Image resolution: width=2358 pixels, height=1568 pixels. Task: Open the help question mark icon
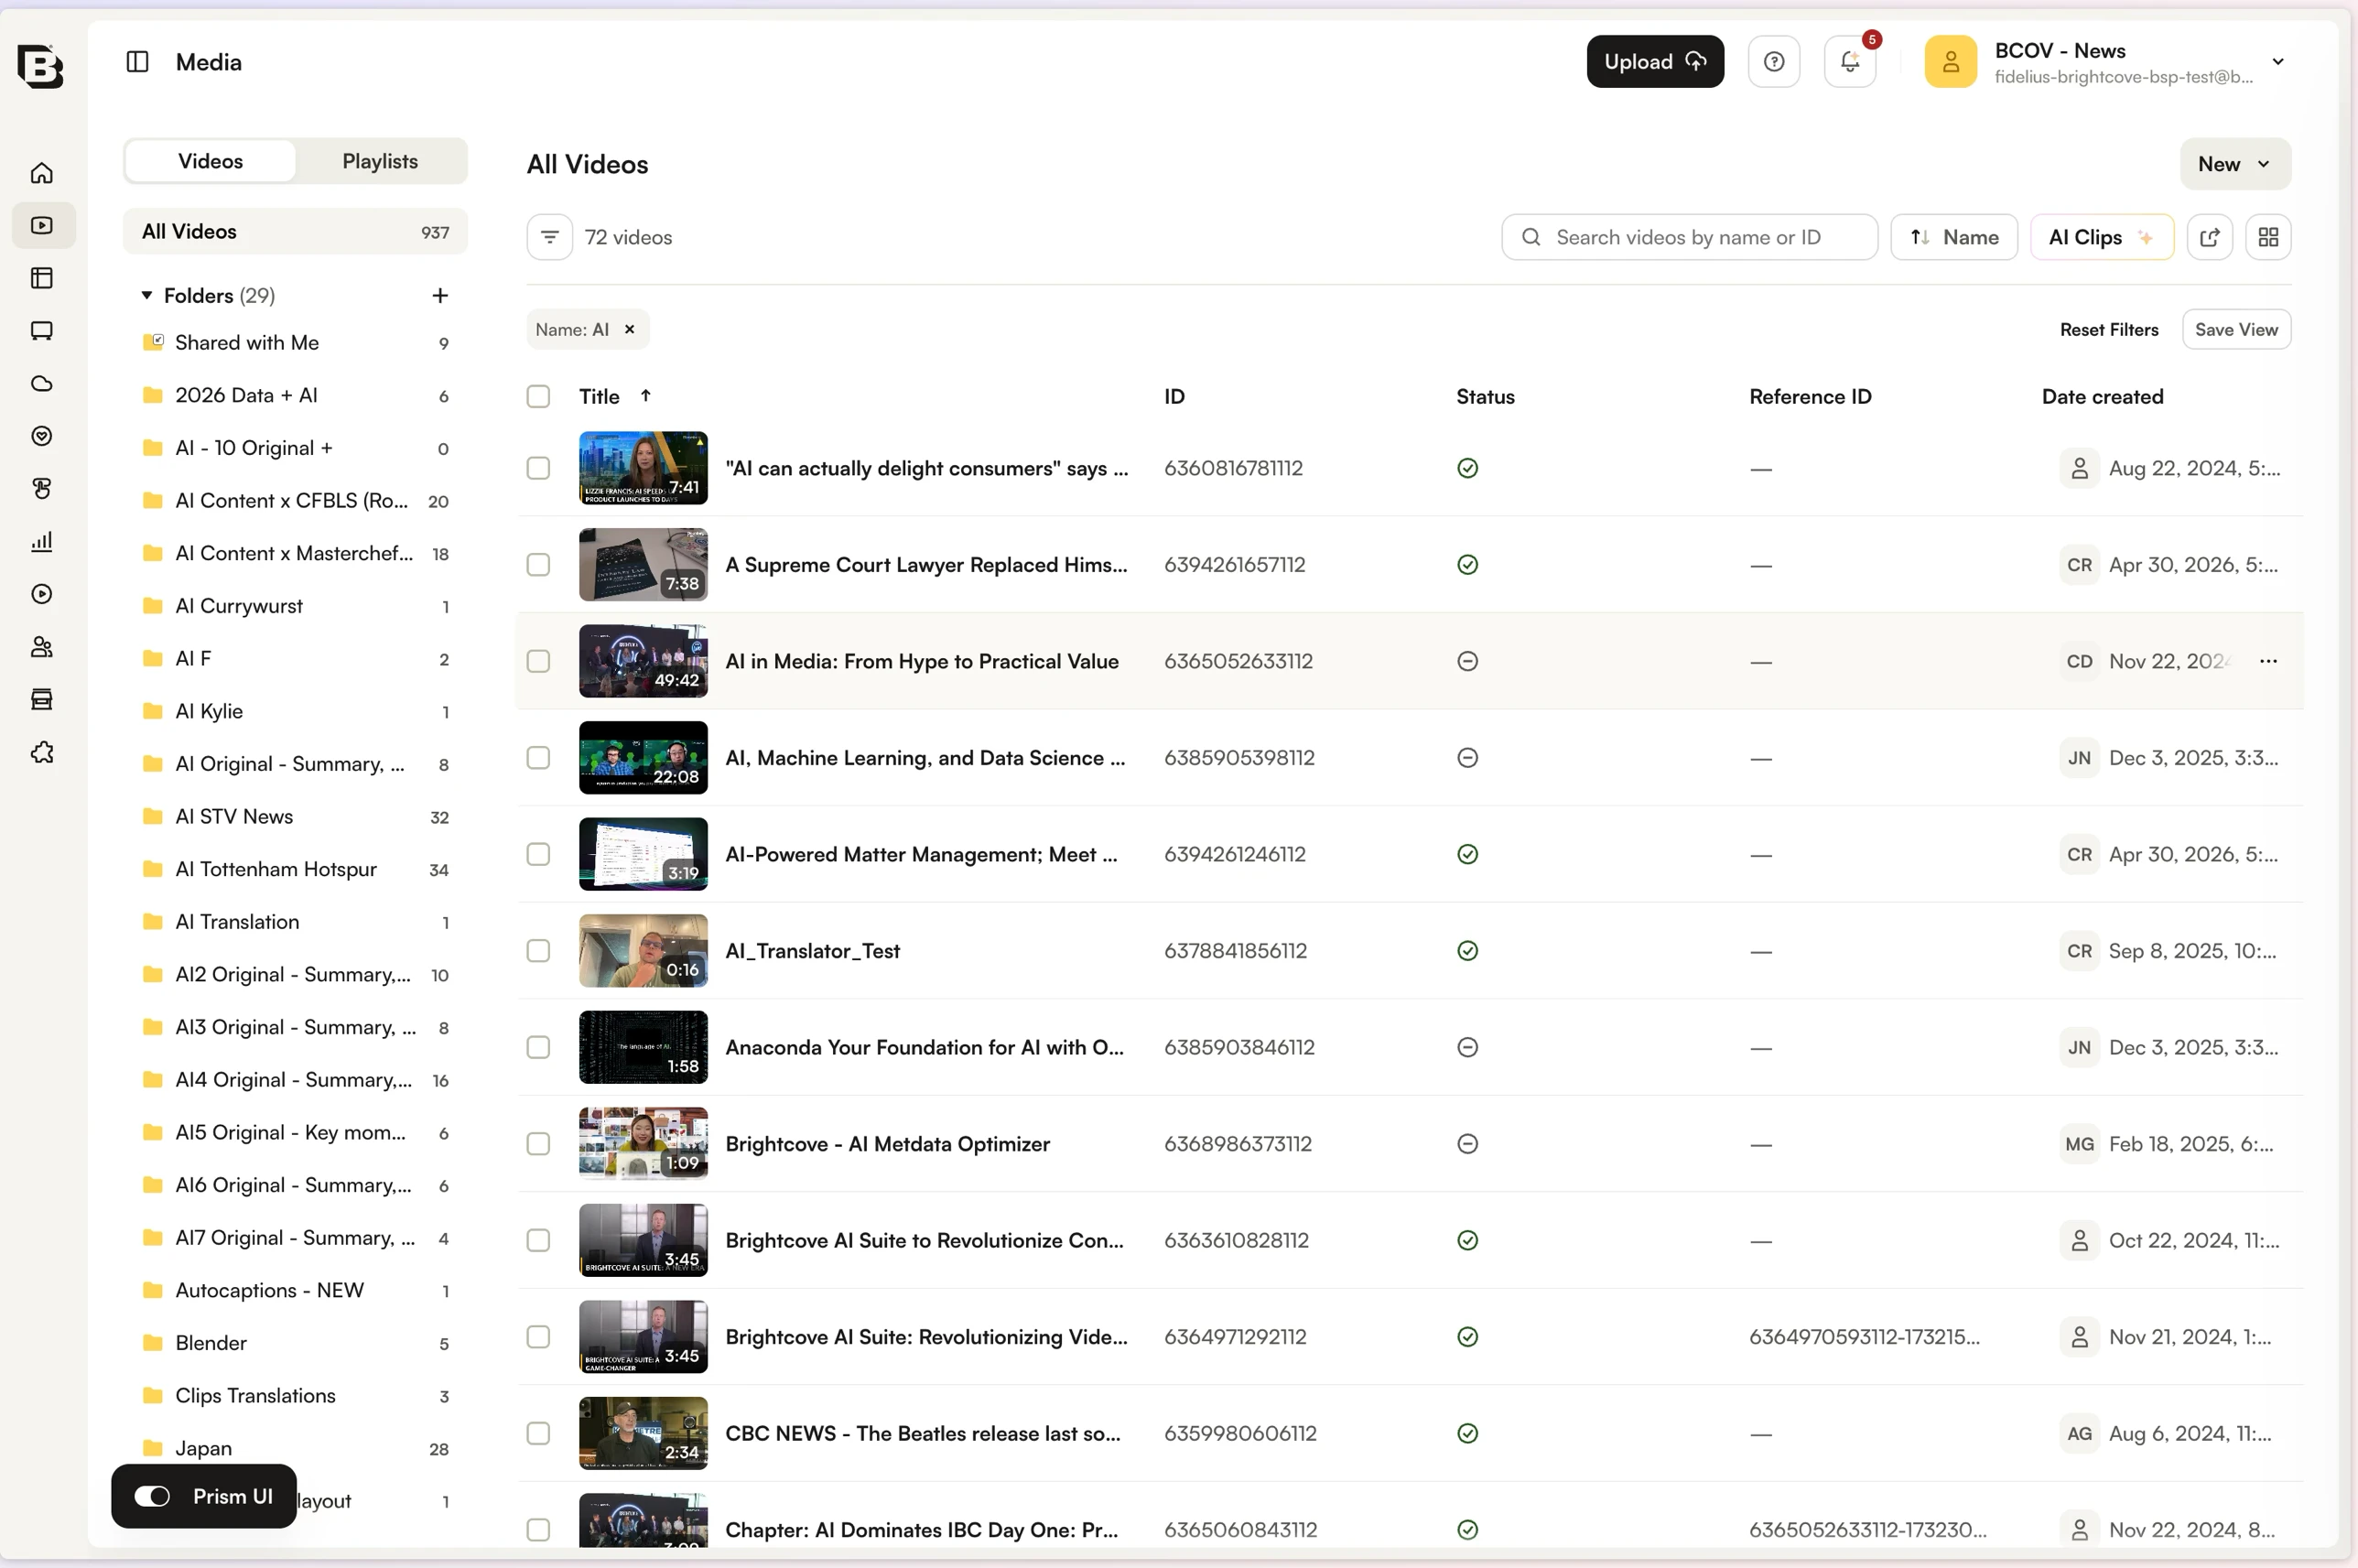[1774, 62]
